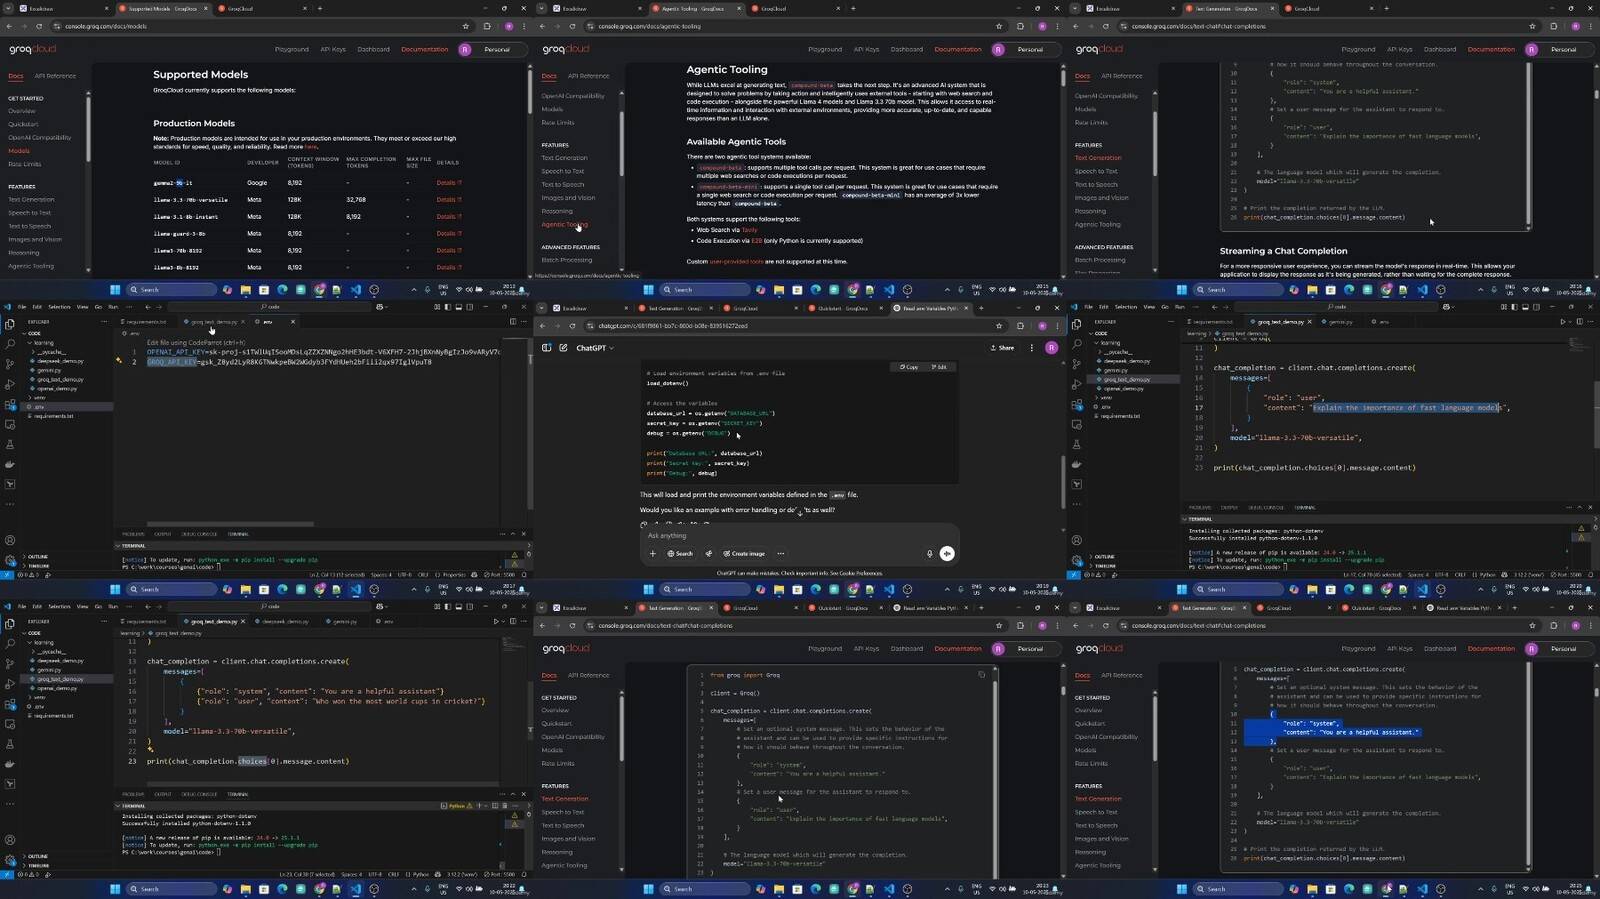Click the dictate microphone in ChatGPT composer
This screenshot has height=899, width=1600.
pyautogui.click(x=930, y=553)
